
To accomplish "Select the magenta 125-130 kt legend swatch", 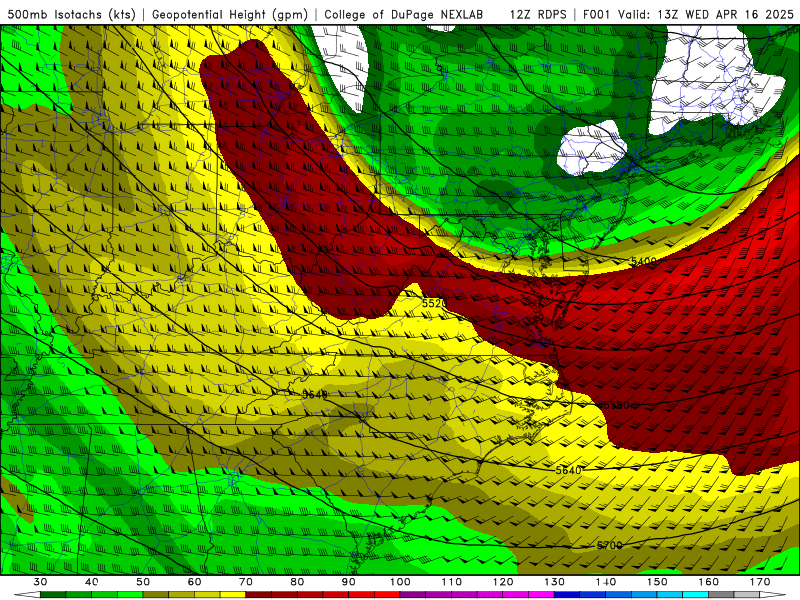I will point(542,595).
